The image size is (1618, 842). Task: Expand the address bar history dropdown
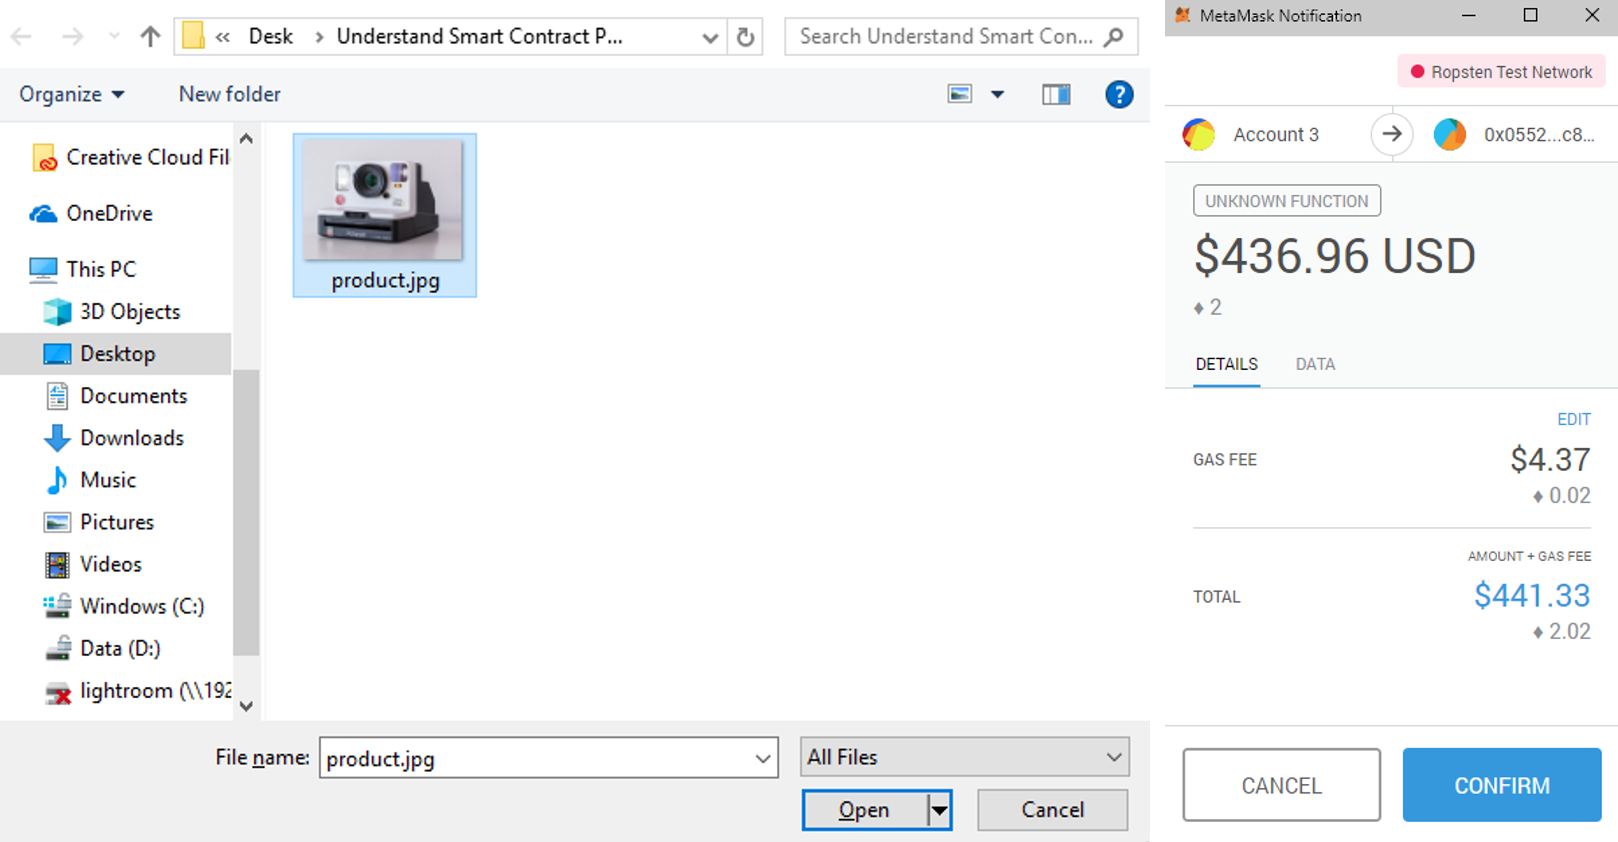710,37
